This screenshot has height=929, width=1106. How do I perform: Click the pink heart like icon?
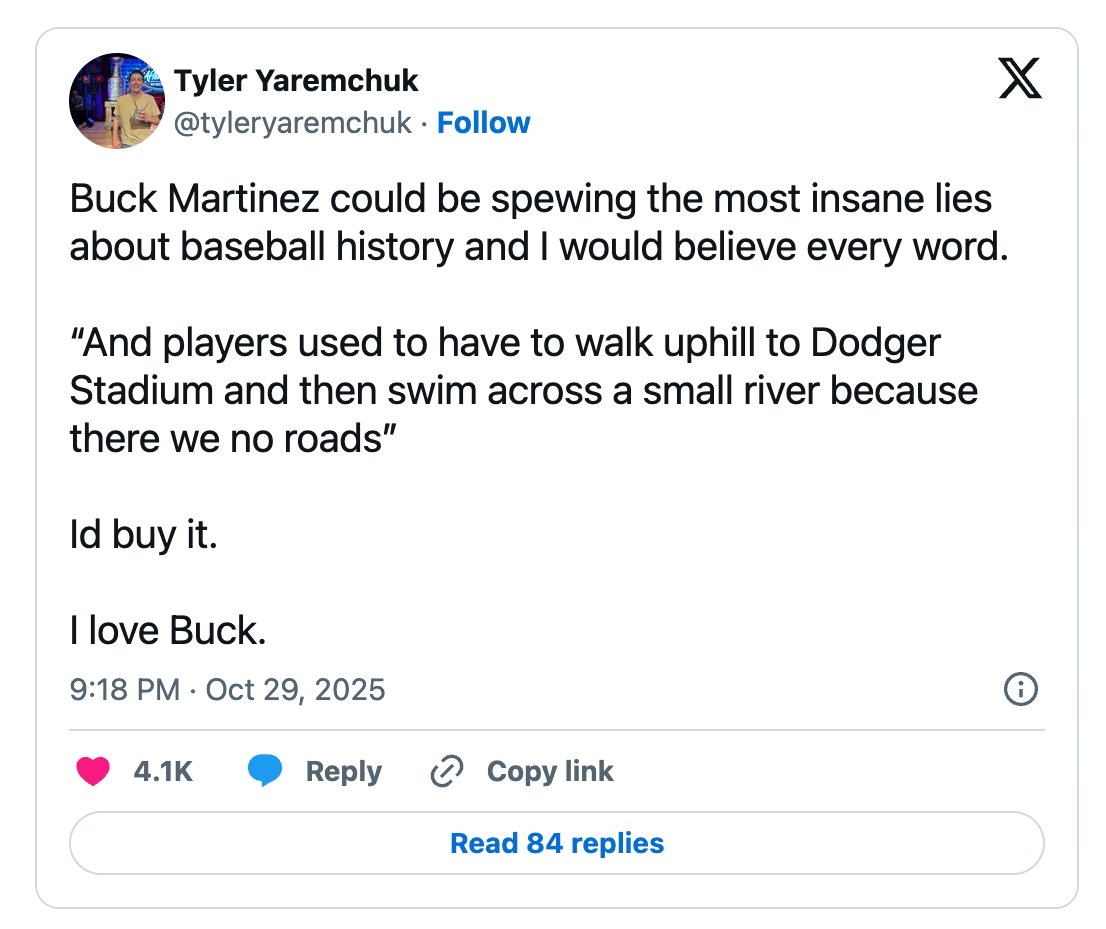click(x=93, y=771)
